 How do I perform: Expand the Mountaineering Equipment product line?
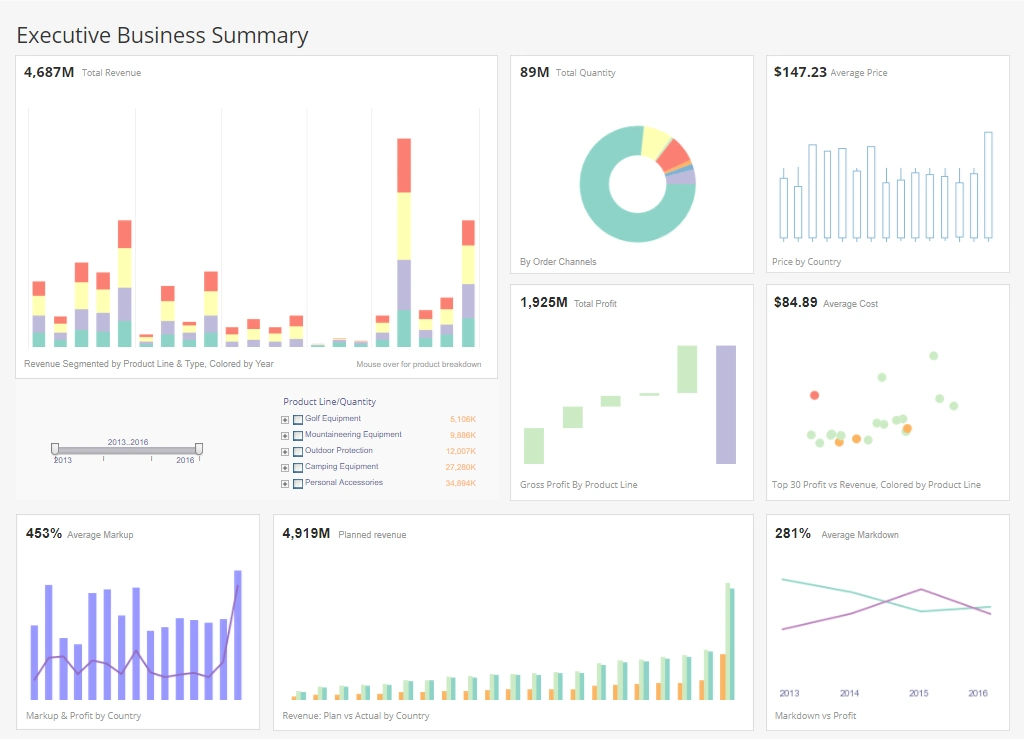click(286, 434)
